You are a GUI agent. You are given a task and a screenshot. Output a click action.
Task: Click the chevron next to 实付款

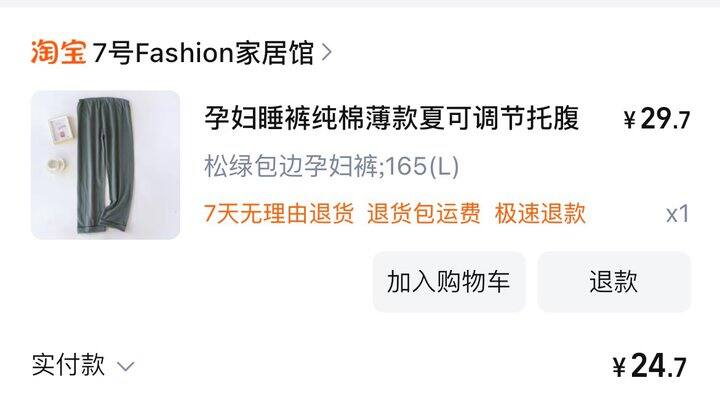click(125, 367)
